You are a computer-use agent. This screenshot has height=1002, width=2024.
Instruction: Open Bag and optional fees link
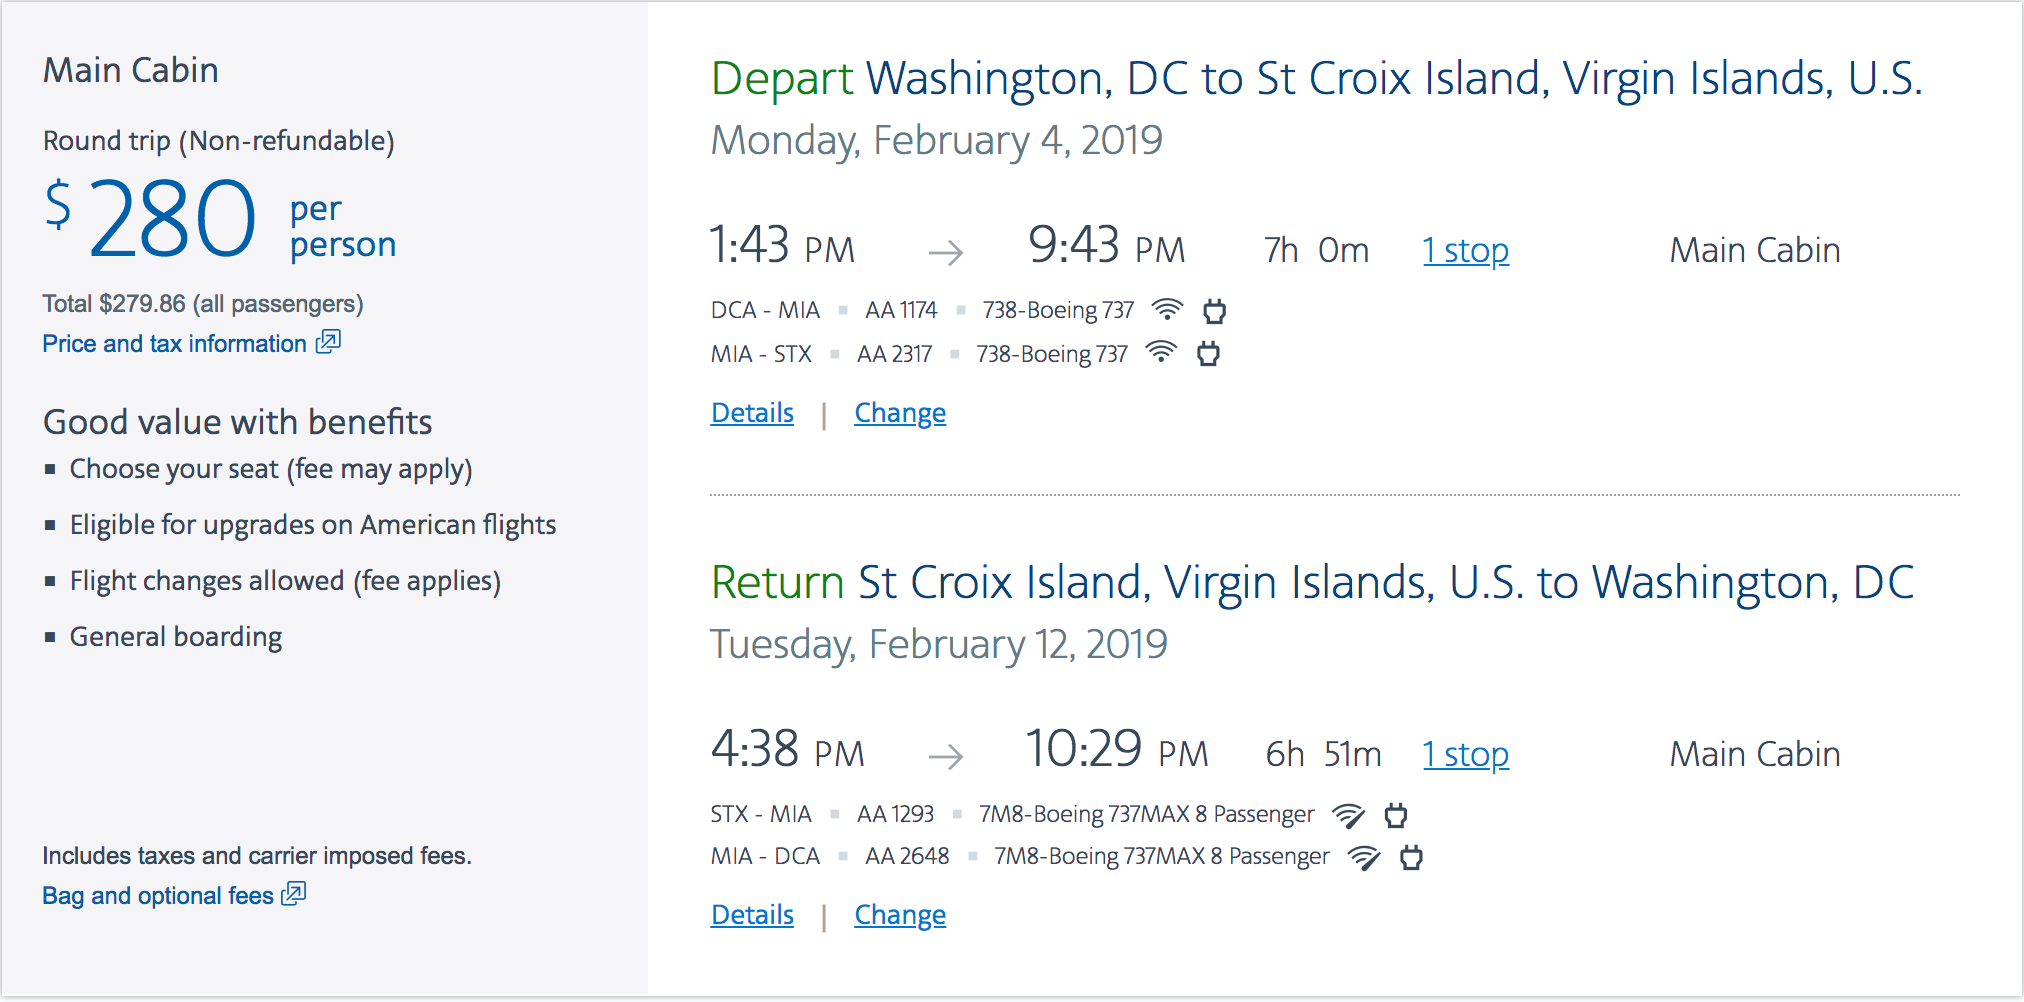[157, 896]
